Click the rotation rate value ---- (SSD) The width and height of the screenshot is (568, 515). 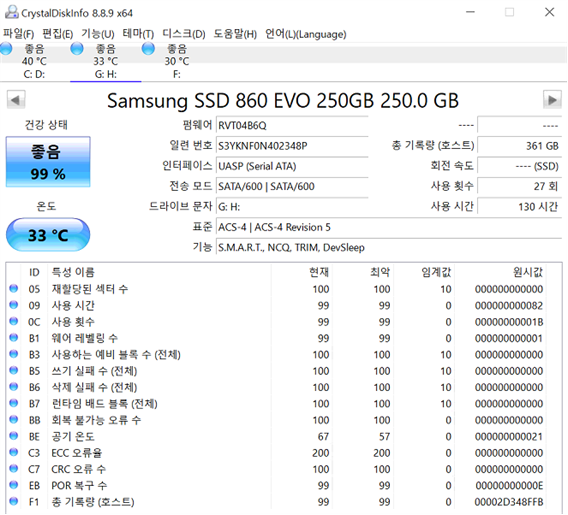tap(519, 166)
